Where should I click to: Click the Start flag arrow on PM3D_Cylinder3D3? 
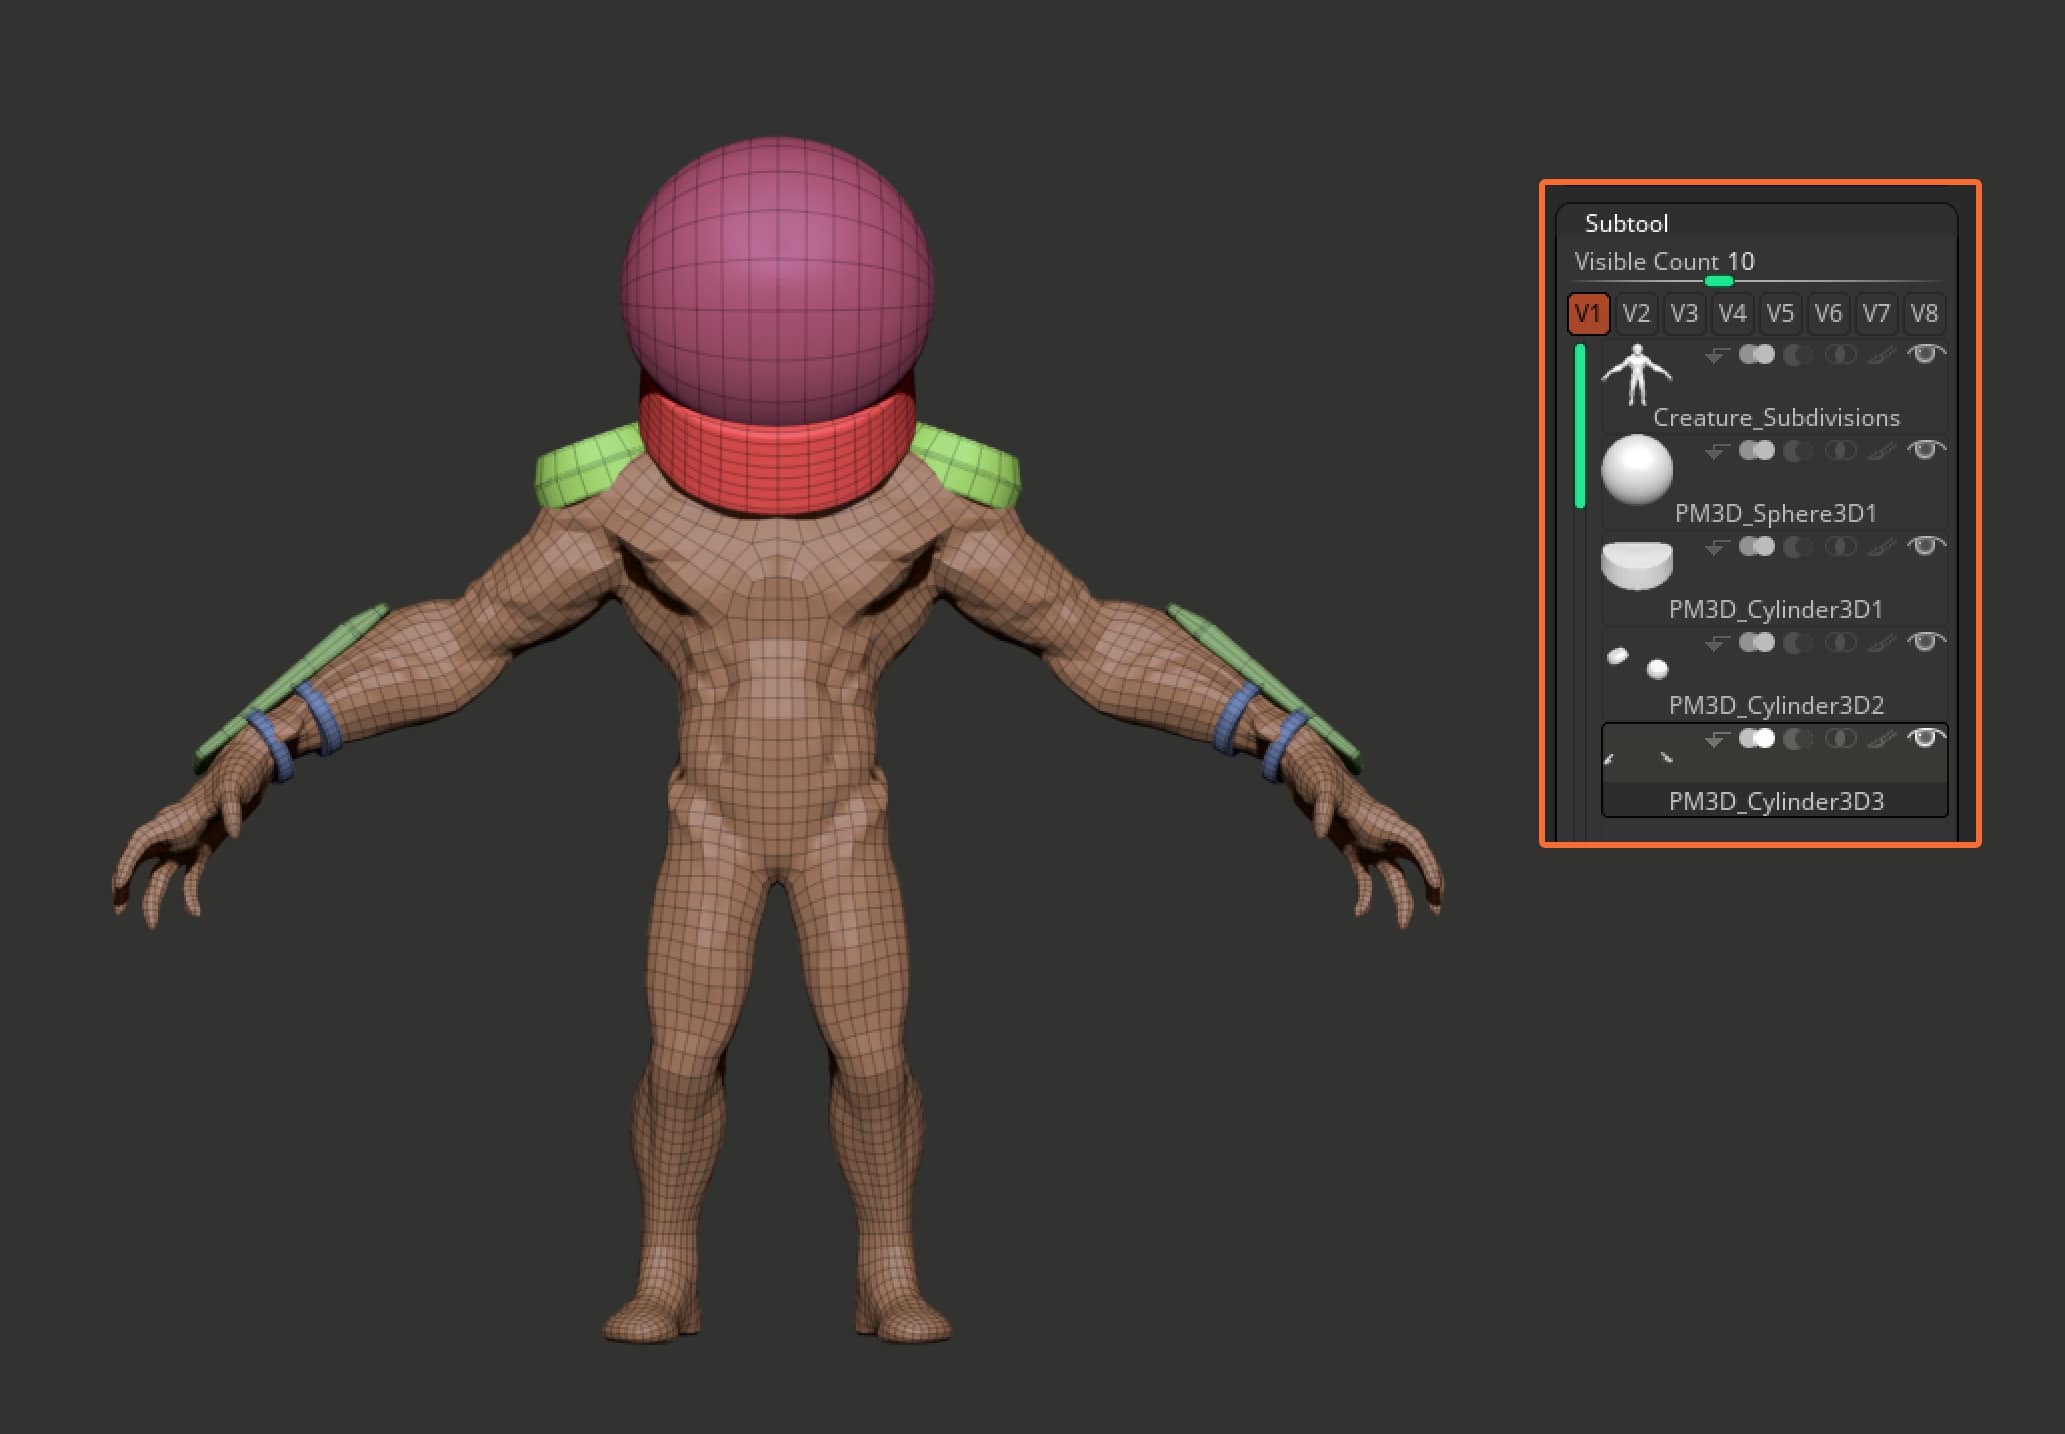tap(1717, 739)
